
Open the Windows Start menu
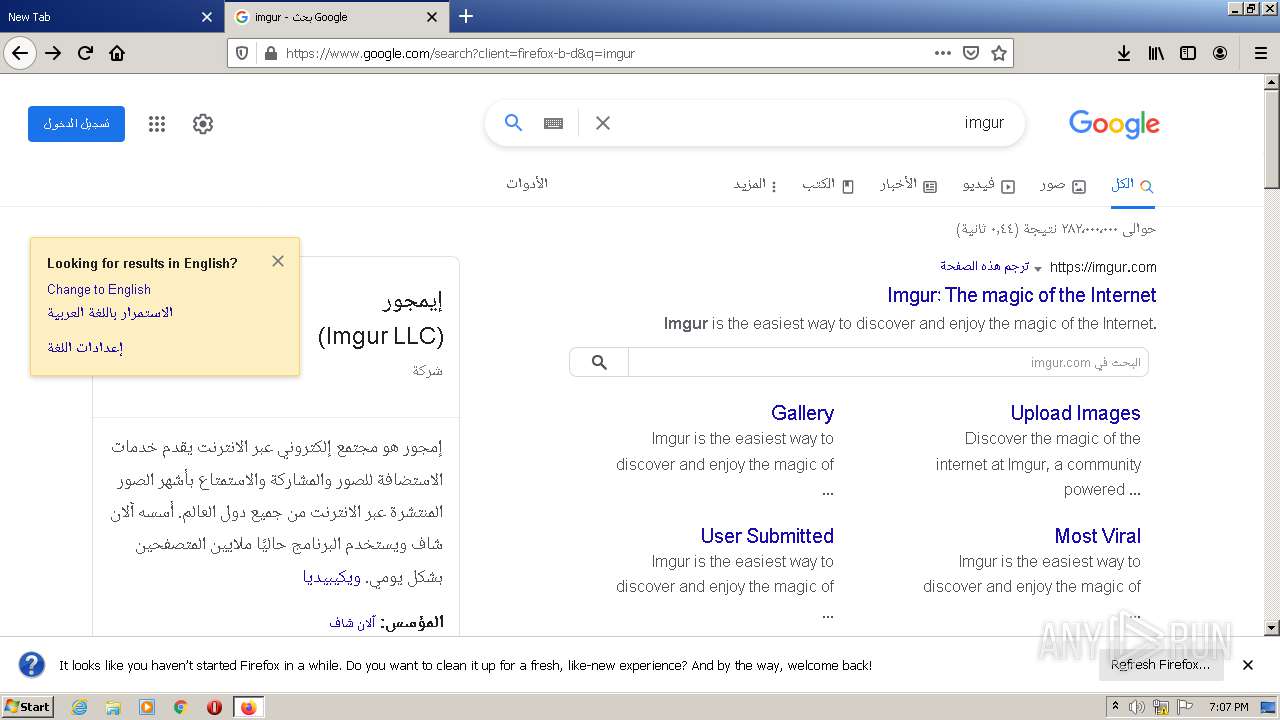pos(27,707)
